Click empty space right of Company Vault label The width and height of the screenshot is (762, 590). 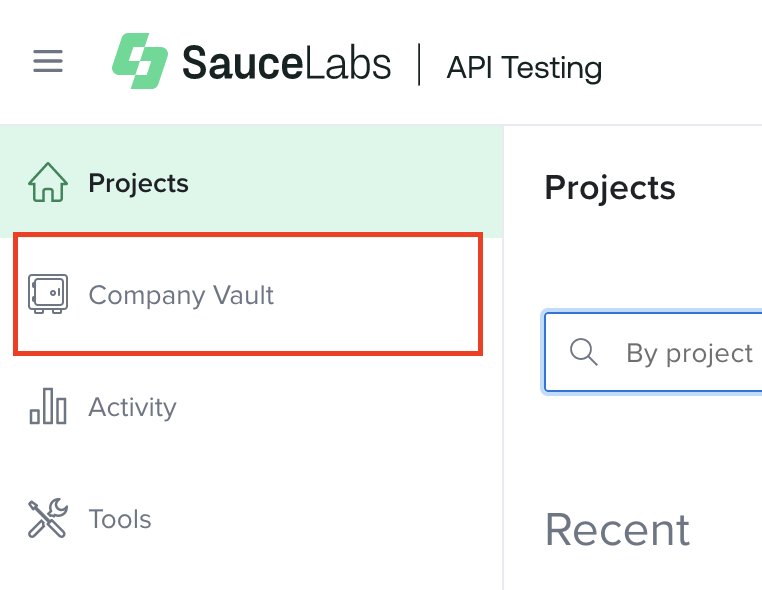click(380, 295)
